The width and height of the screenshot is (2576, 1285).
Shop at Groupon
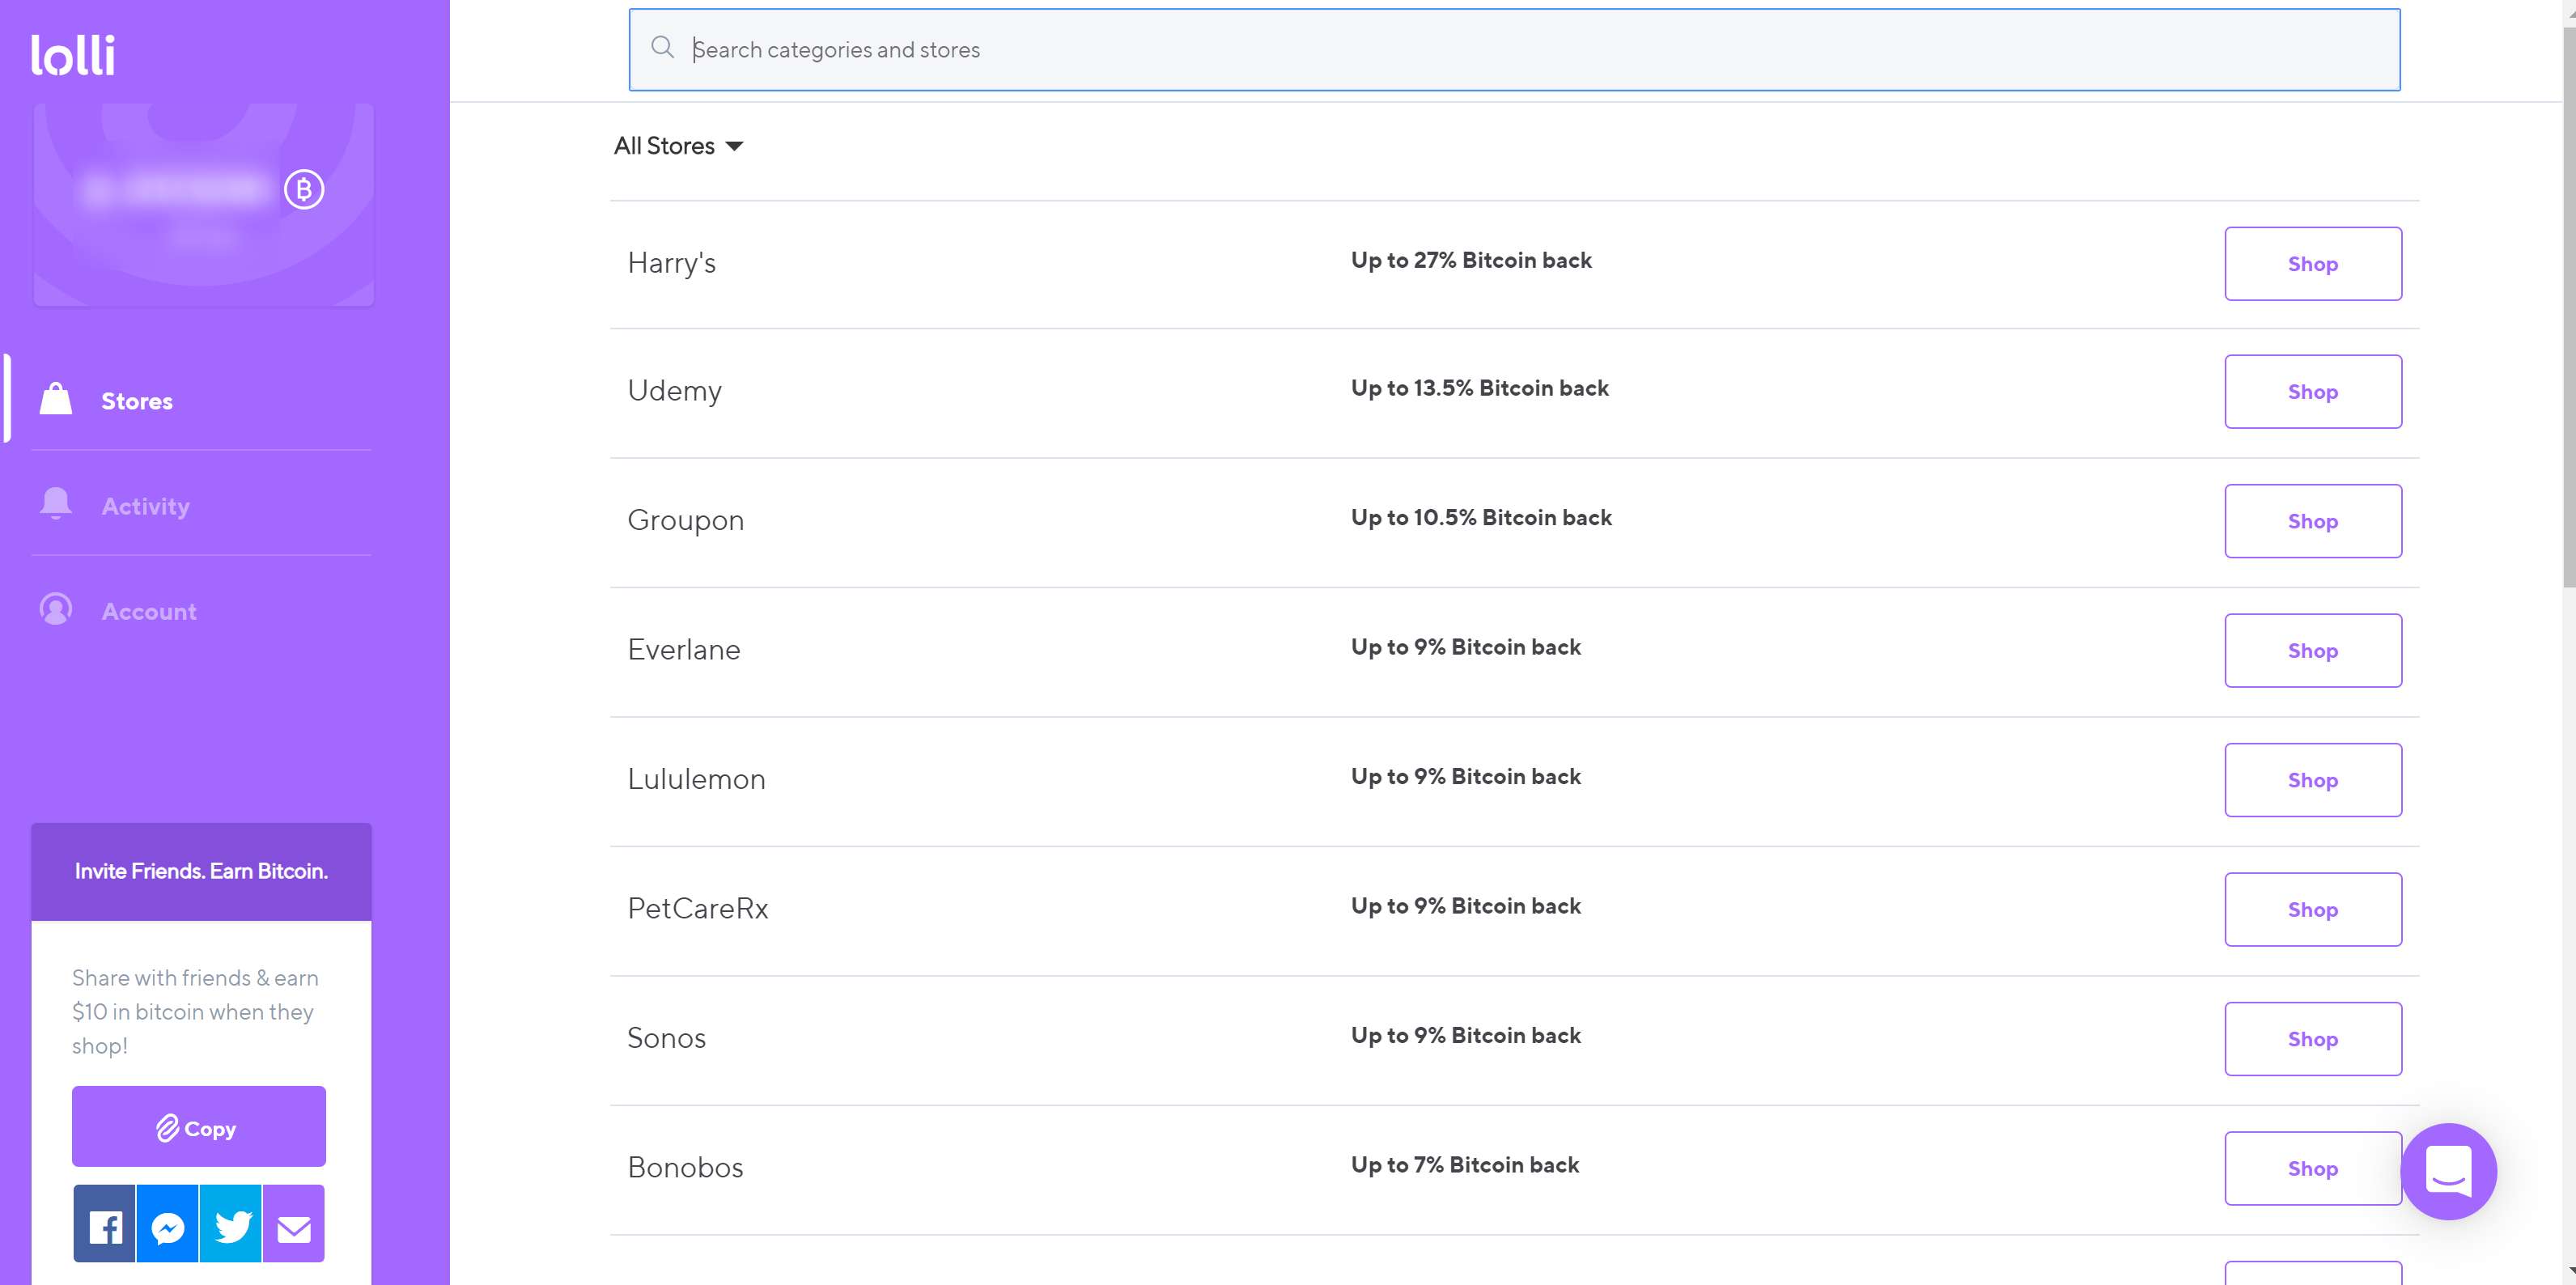click(x=2313, y=521)
